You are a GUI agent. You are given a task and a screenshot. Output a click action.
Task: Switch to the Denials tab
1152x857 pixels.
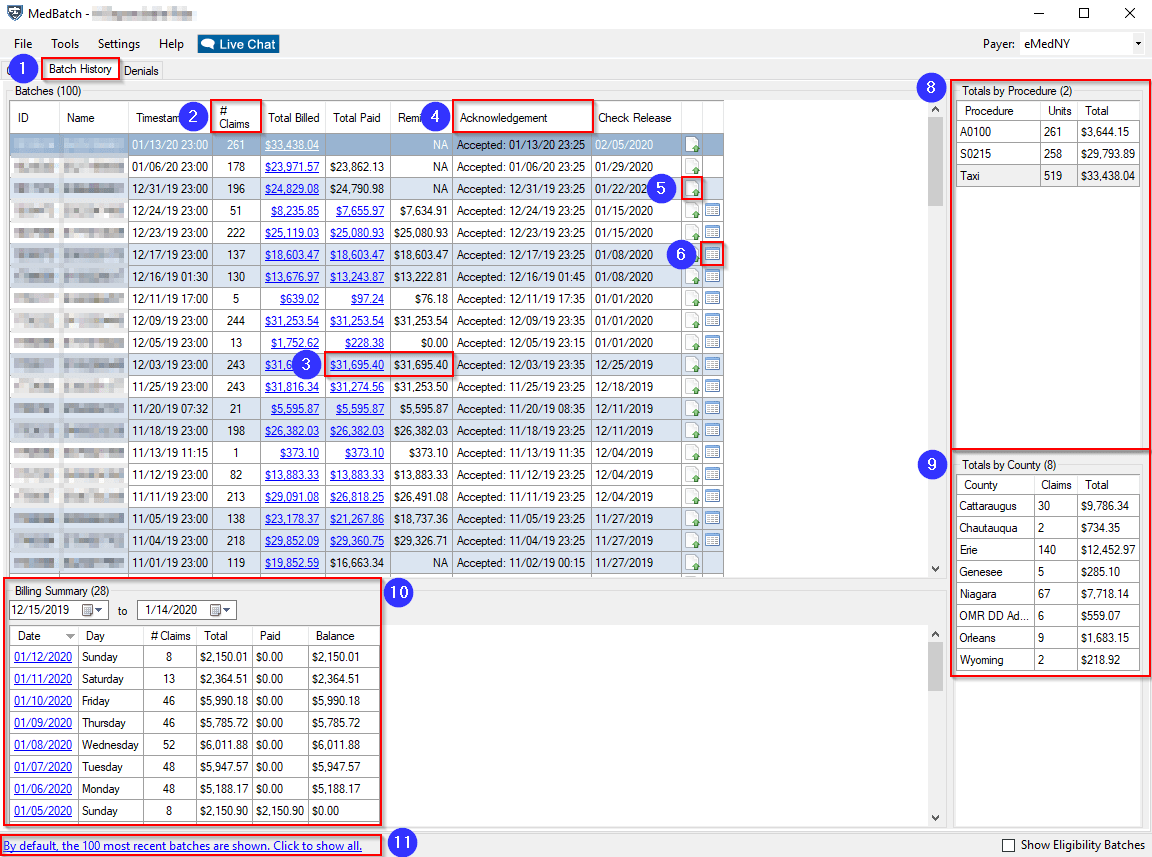click(141, 70)
